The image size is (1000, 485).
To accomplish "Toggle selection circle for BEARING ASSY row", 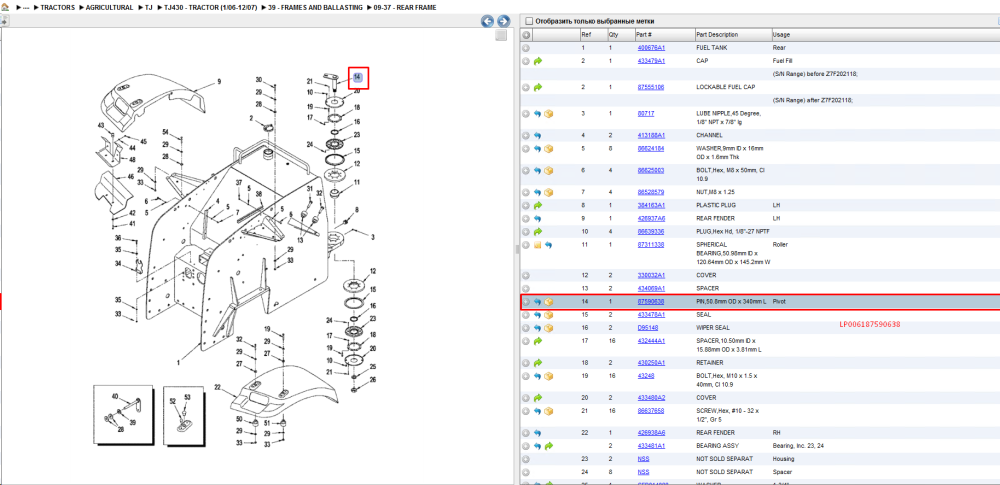I will coord(526,445).
